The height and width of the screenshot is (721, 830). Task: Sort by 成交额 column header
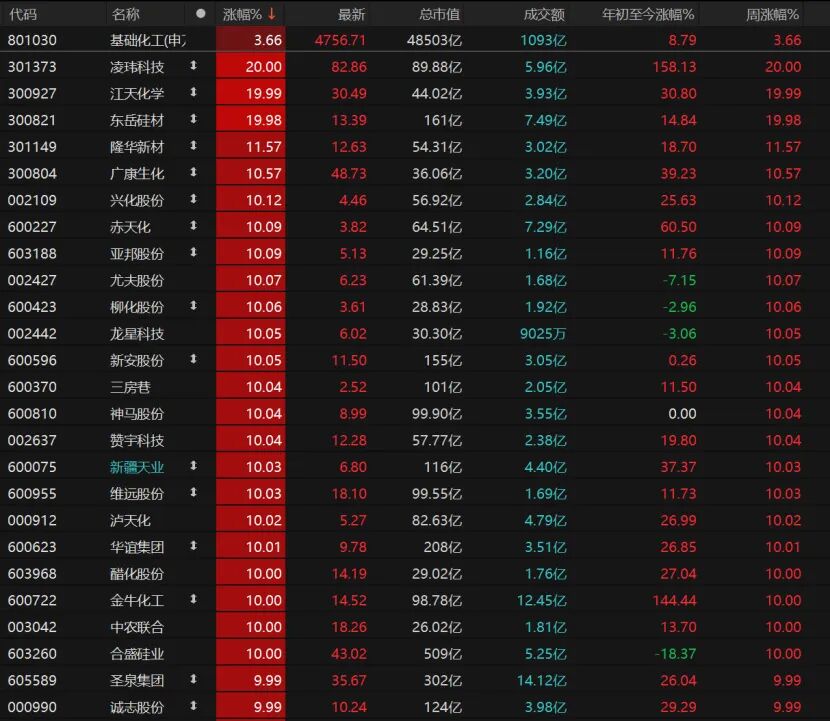[544, 14]
